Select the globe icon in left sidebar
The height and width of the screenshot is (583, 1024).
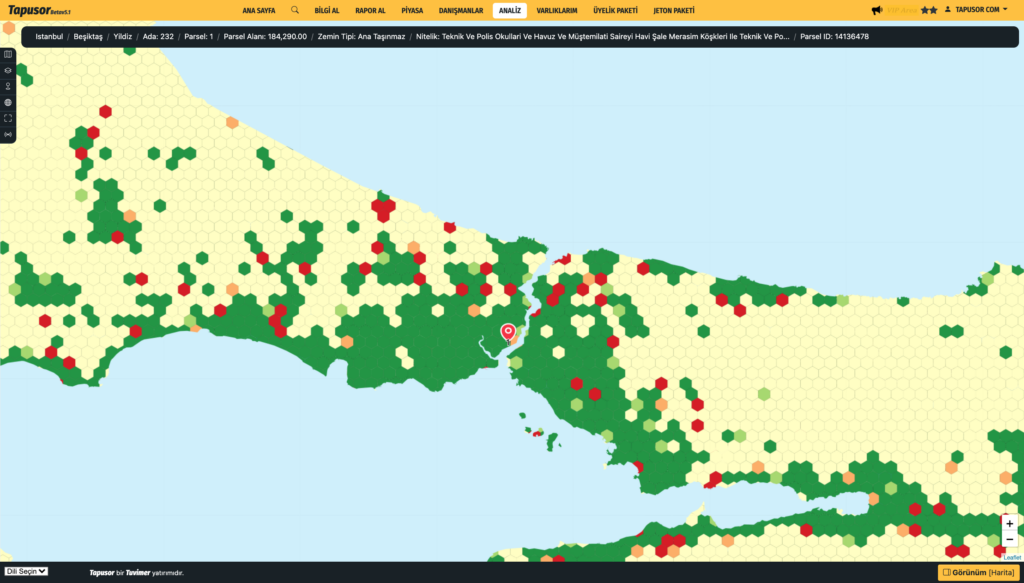(8, 102)
